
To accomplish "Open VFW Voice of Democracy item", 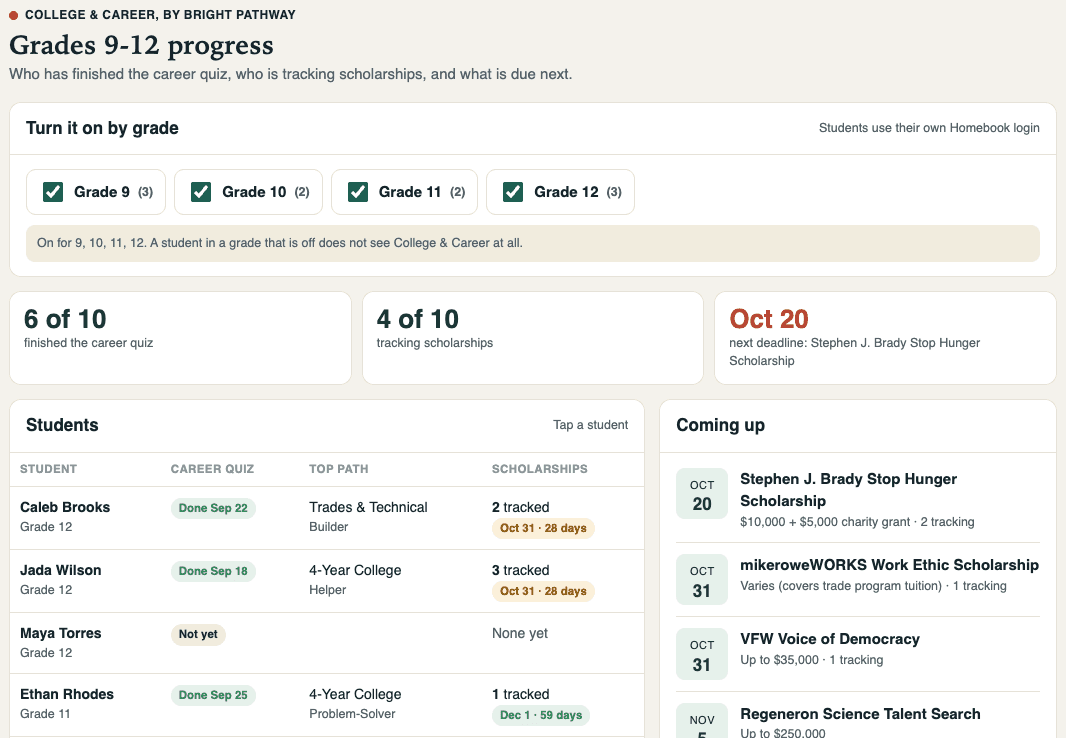I will pyautogui.click(x=858, y=653).
